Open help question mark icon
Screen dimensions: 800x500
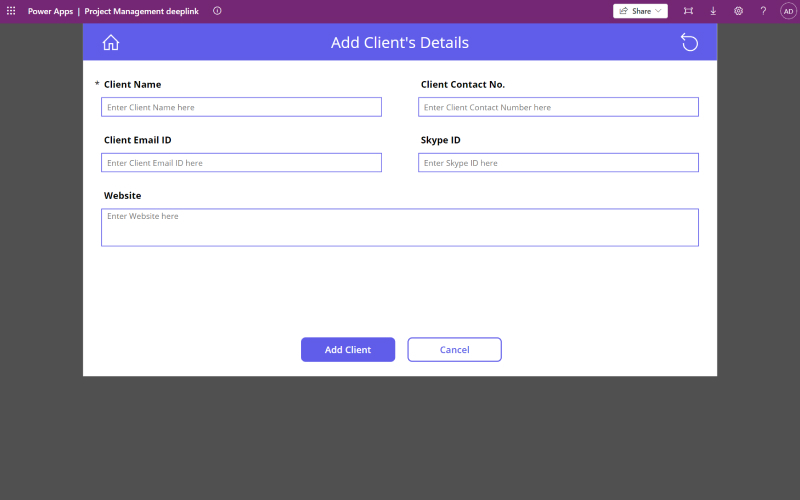(763, 11)
